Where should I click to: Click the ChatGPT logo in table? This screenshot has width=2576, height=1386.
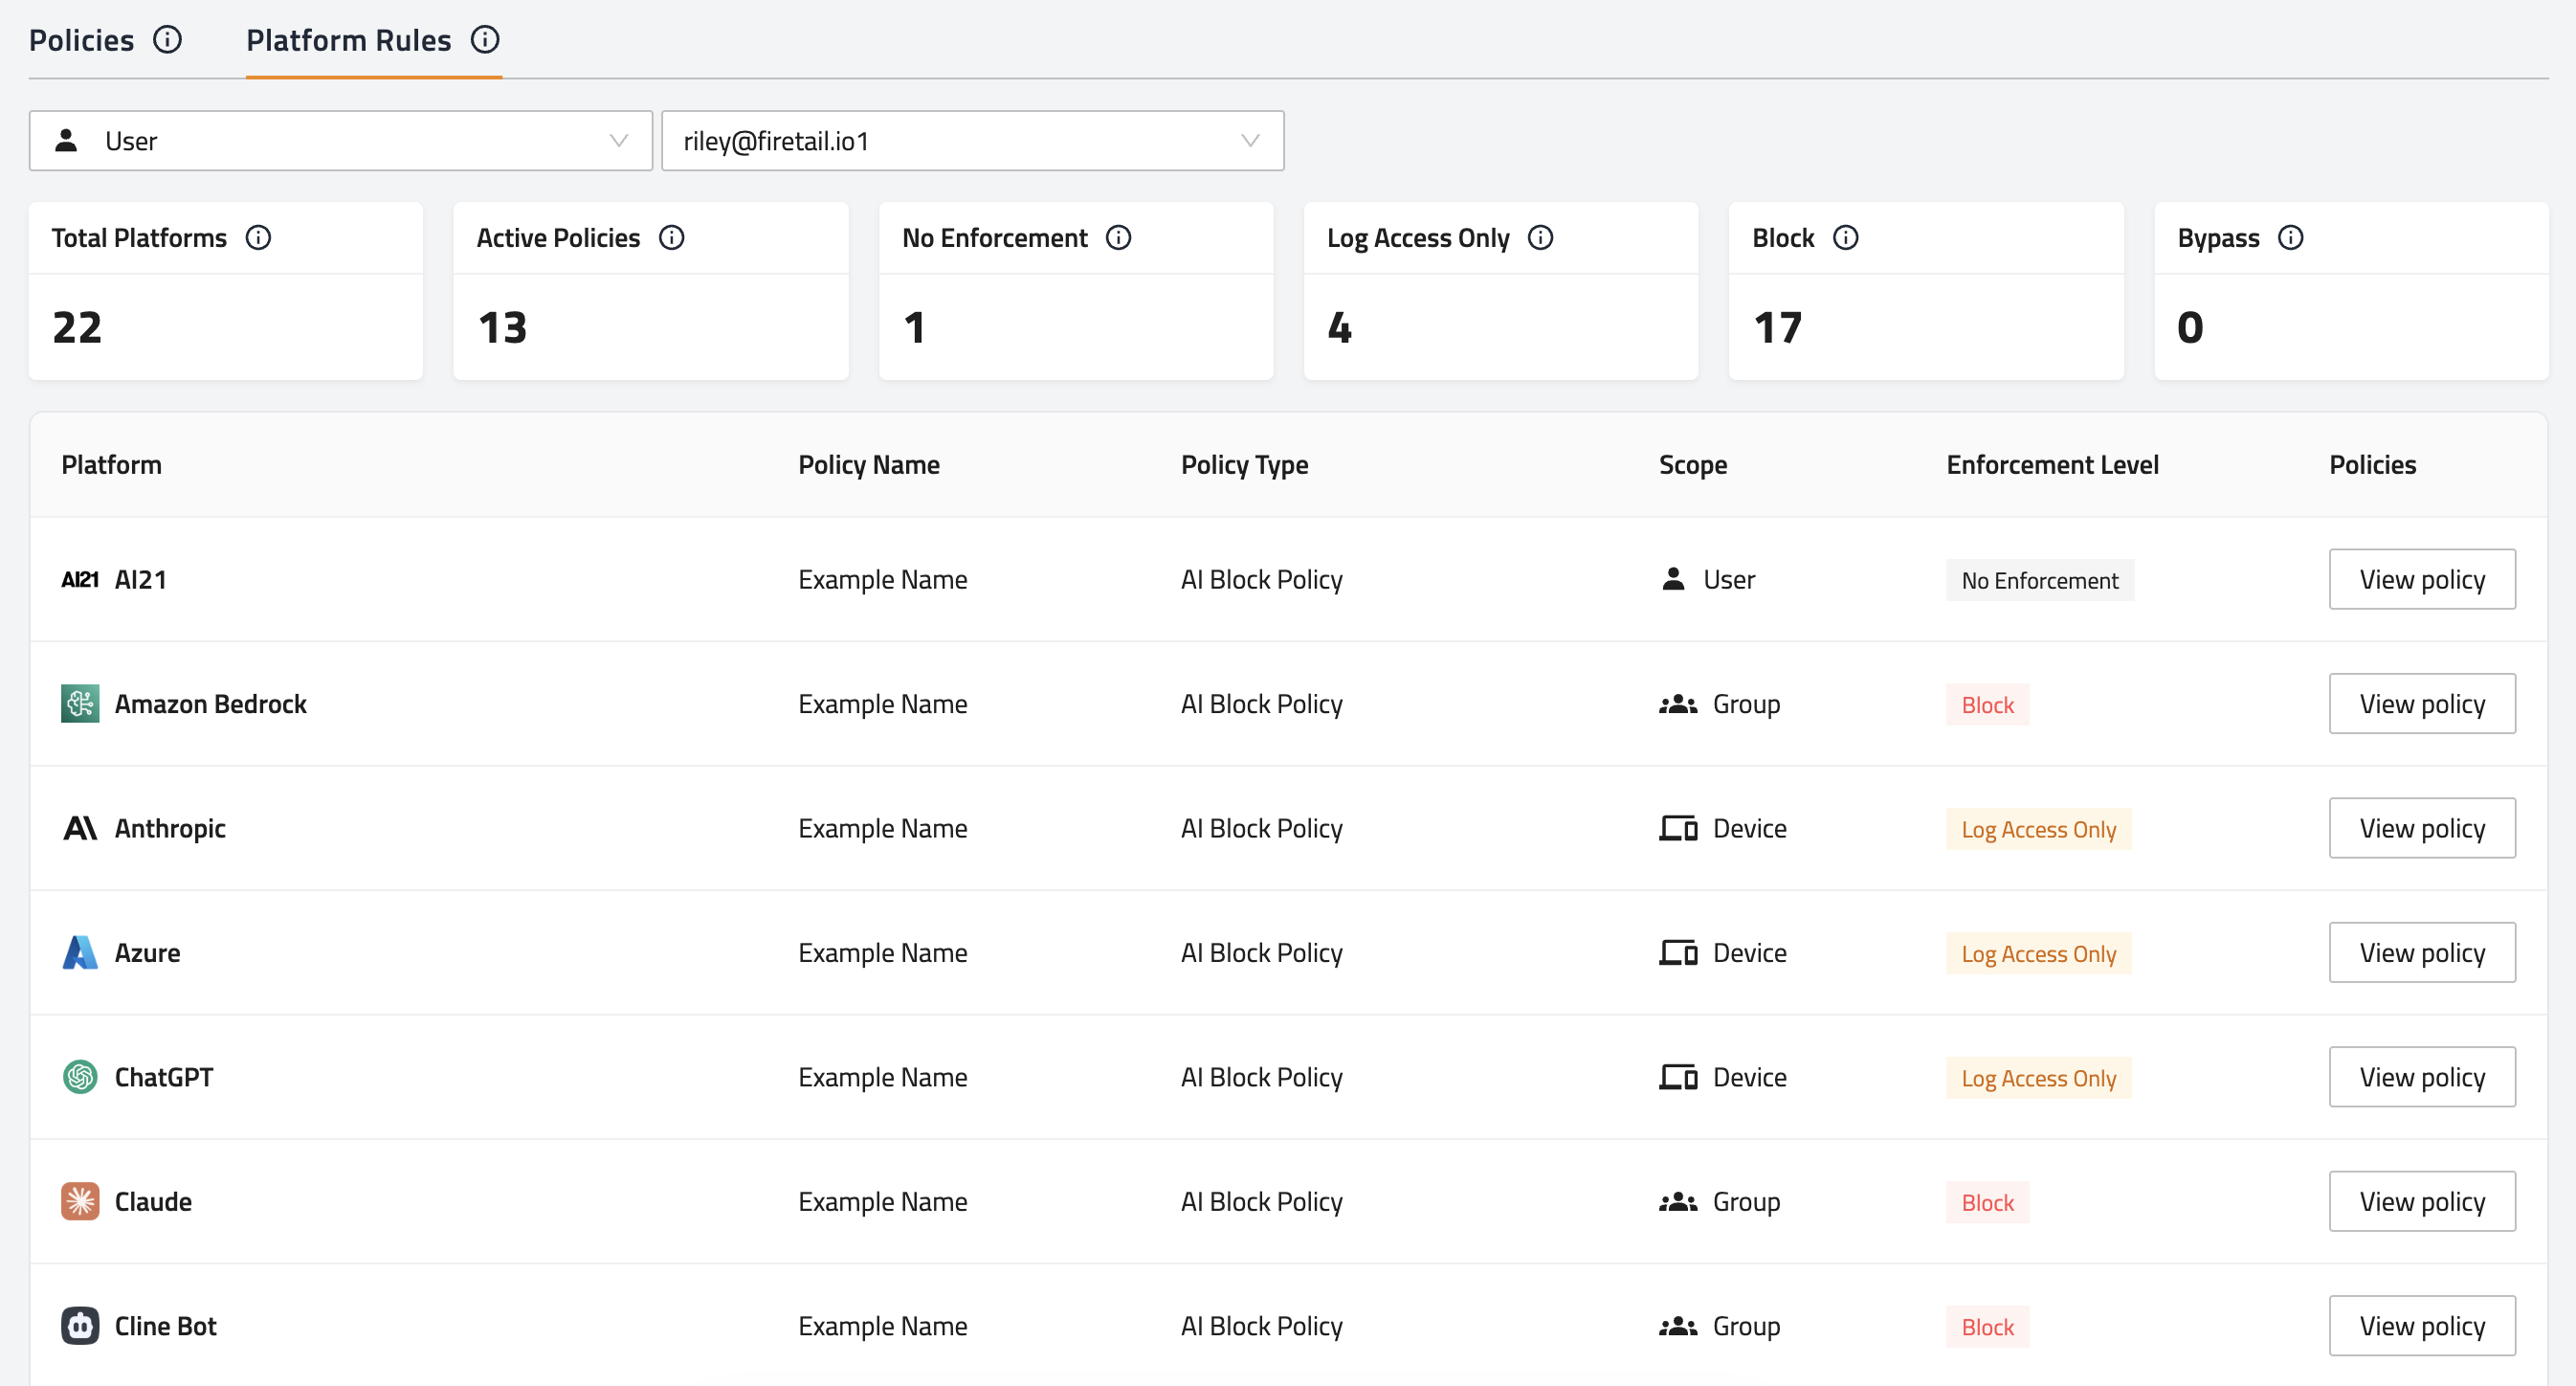click(80, 1077)
